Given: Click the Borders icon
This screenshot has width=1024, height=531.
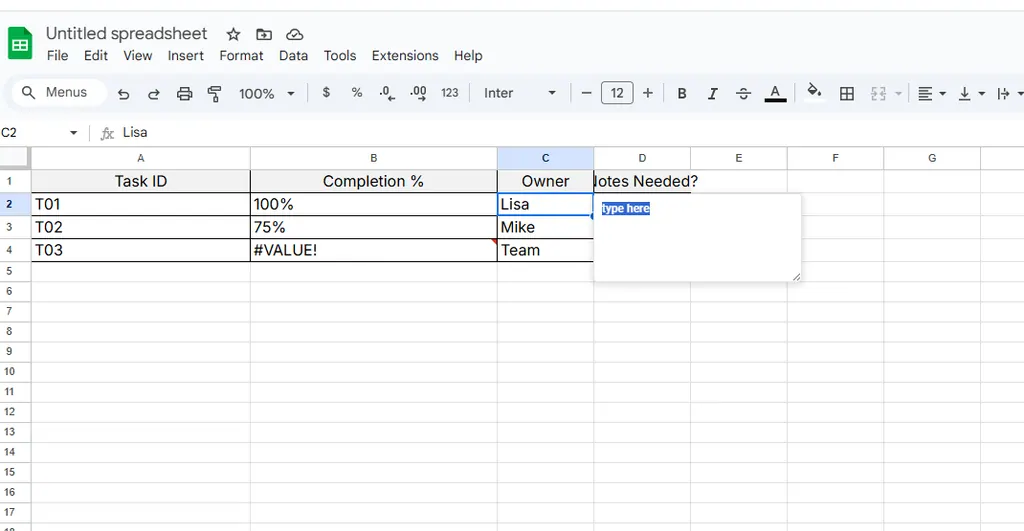Looking at the screenshot, I should (847, 93).
